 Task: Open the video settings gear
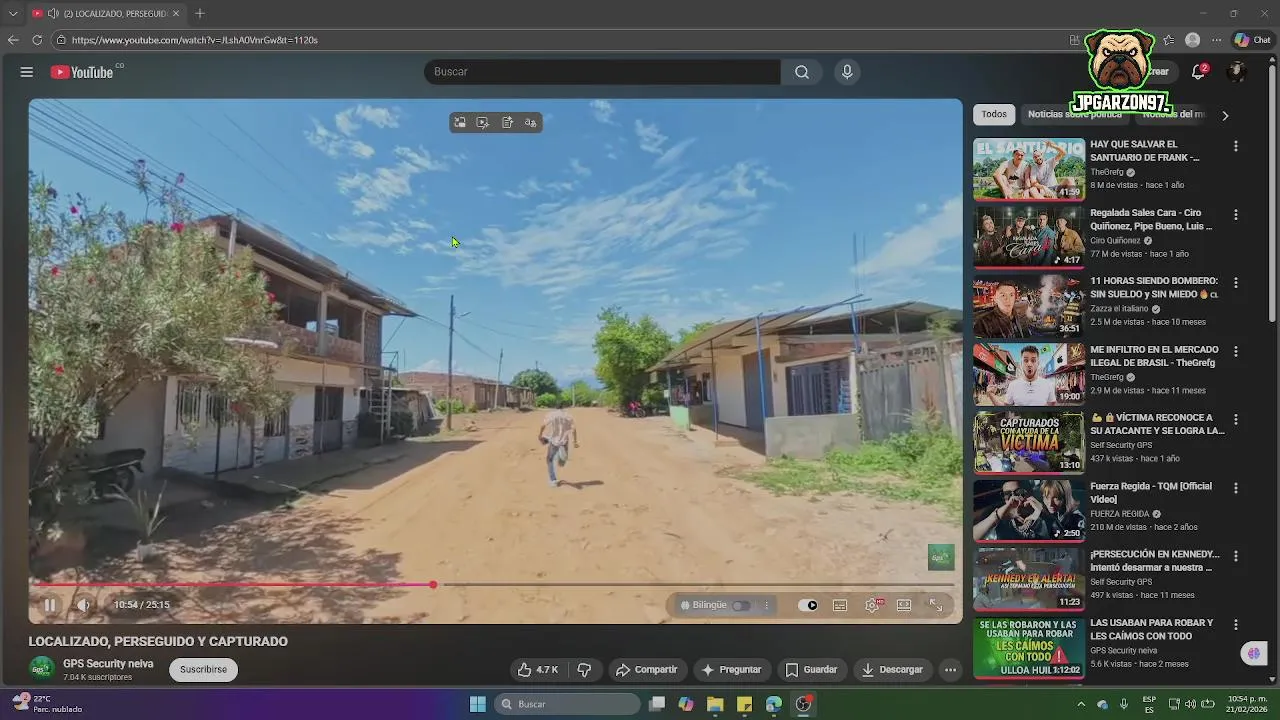coord(872,605)
